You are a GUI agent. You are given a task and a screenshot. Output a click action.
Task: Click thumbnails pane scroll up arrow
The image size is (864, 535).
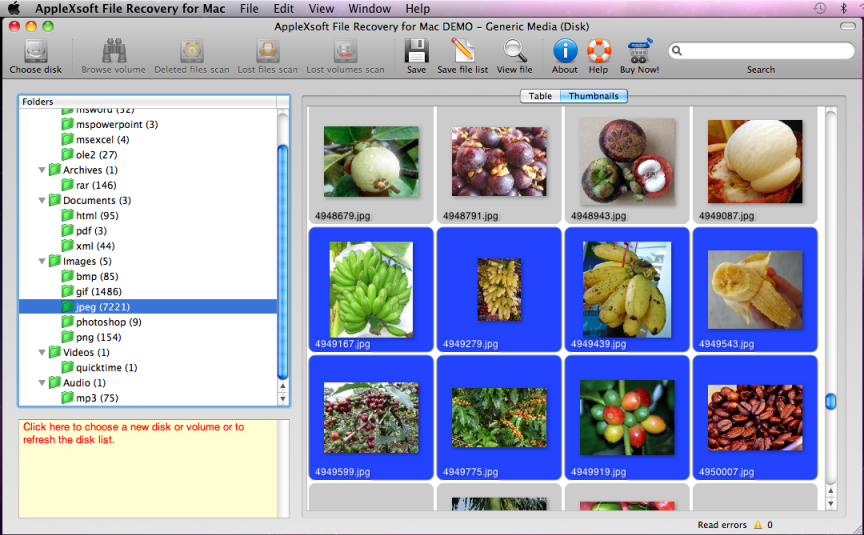830,490
